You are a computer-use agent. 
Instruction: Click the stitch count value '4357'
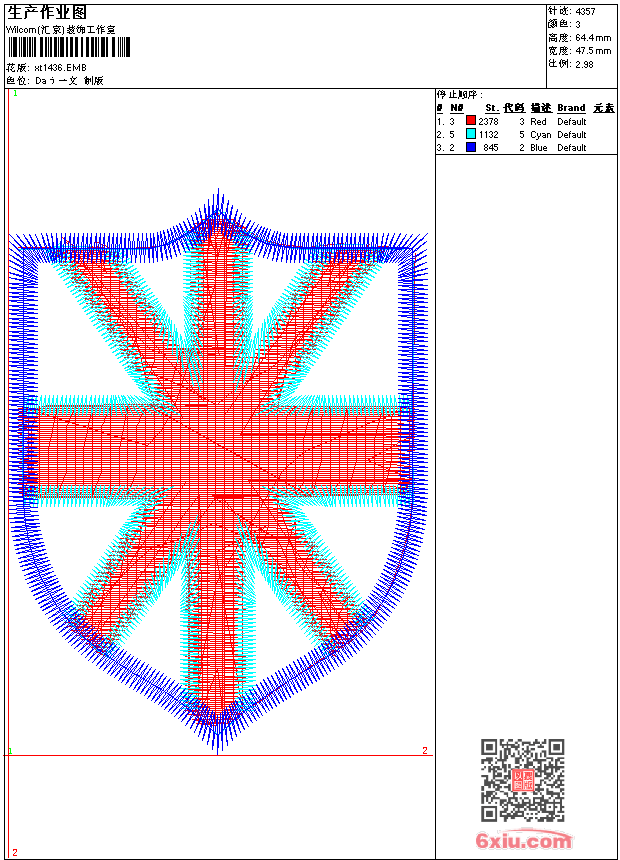585,11
